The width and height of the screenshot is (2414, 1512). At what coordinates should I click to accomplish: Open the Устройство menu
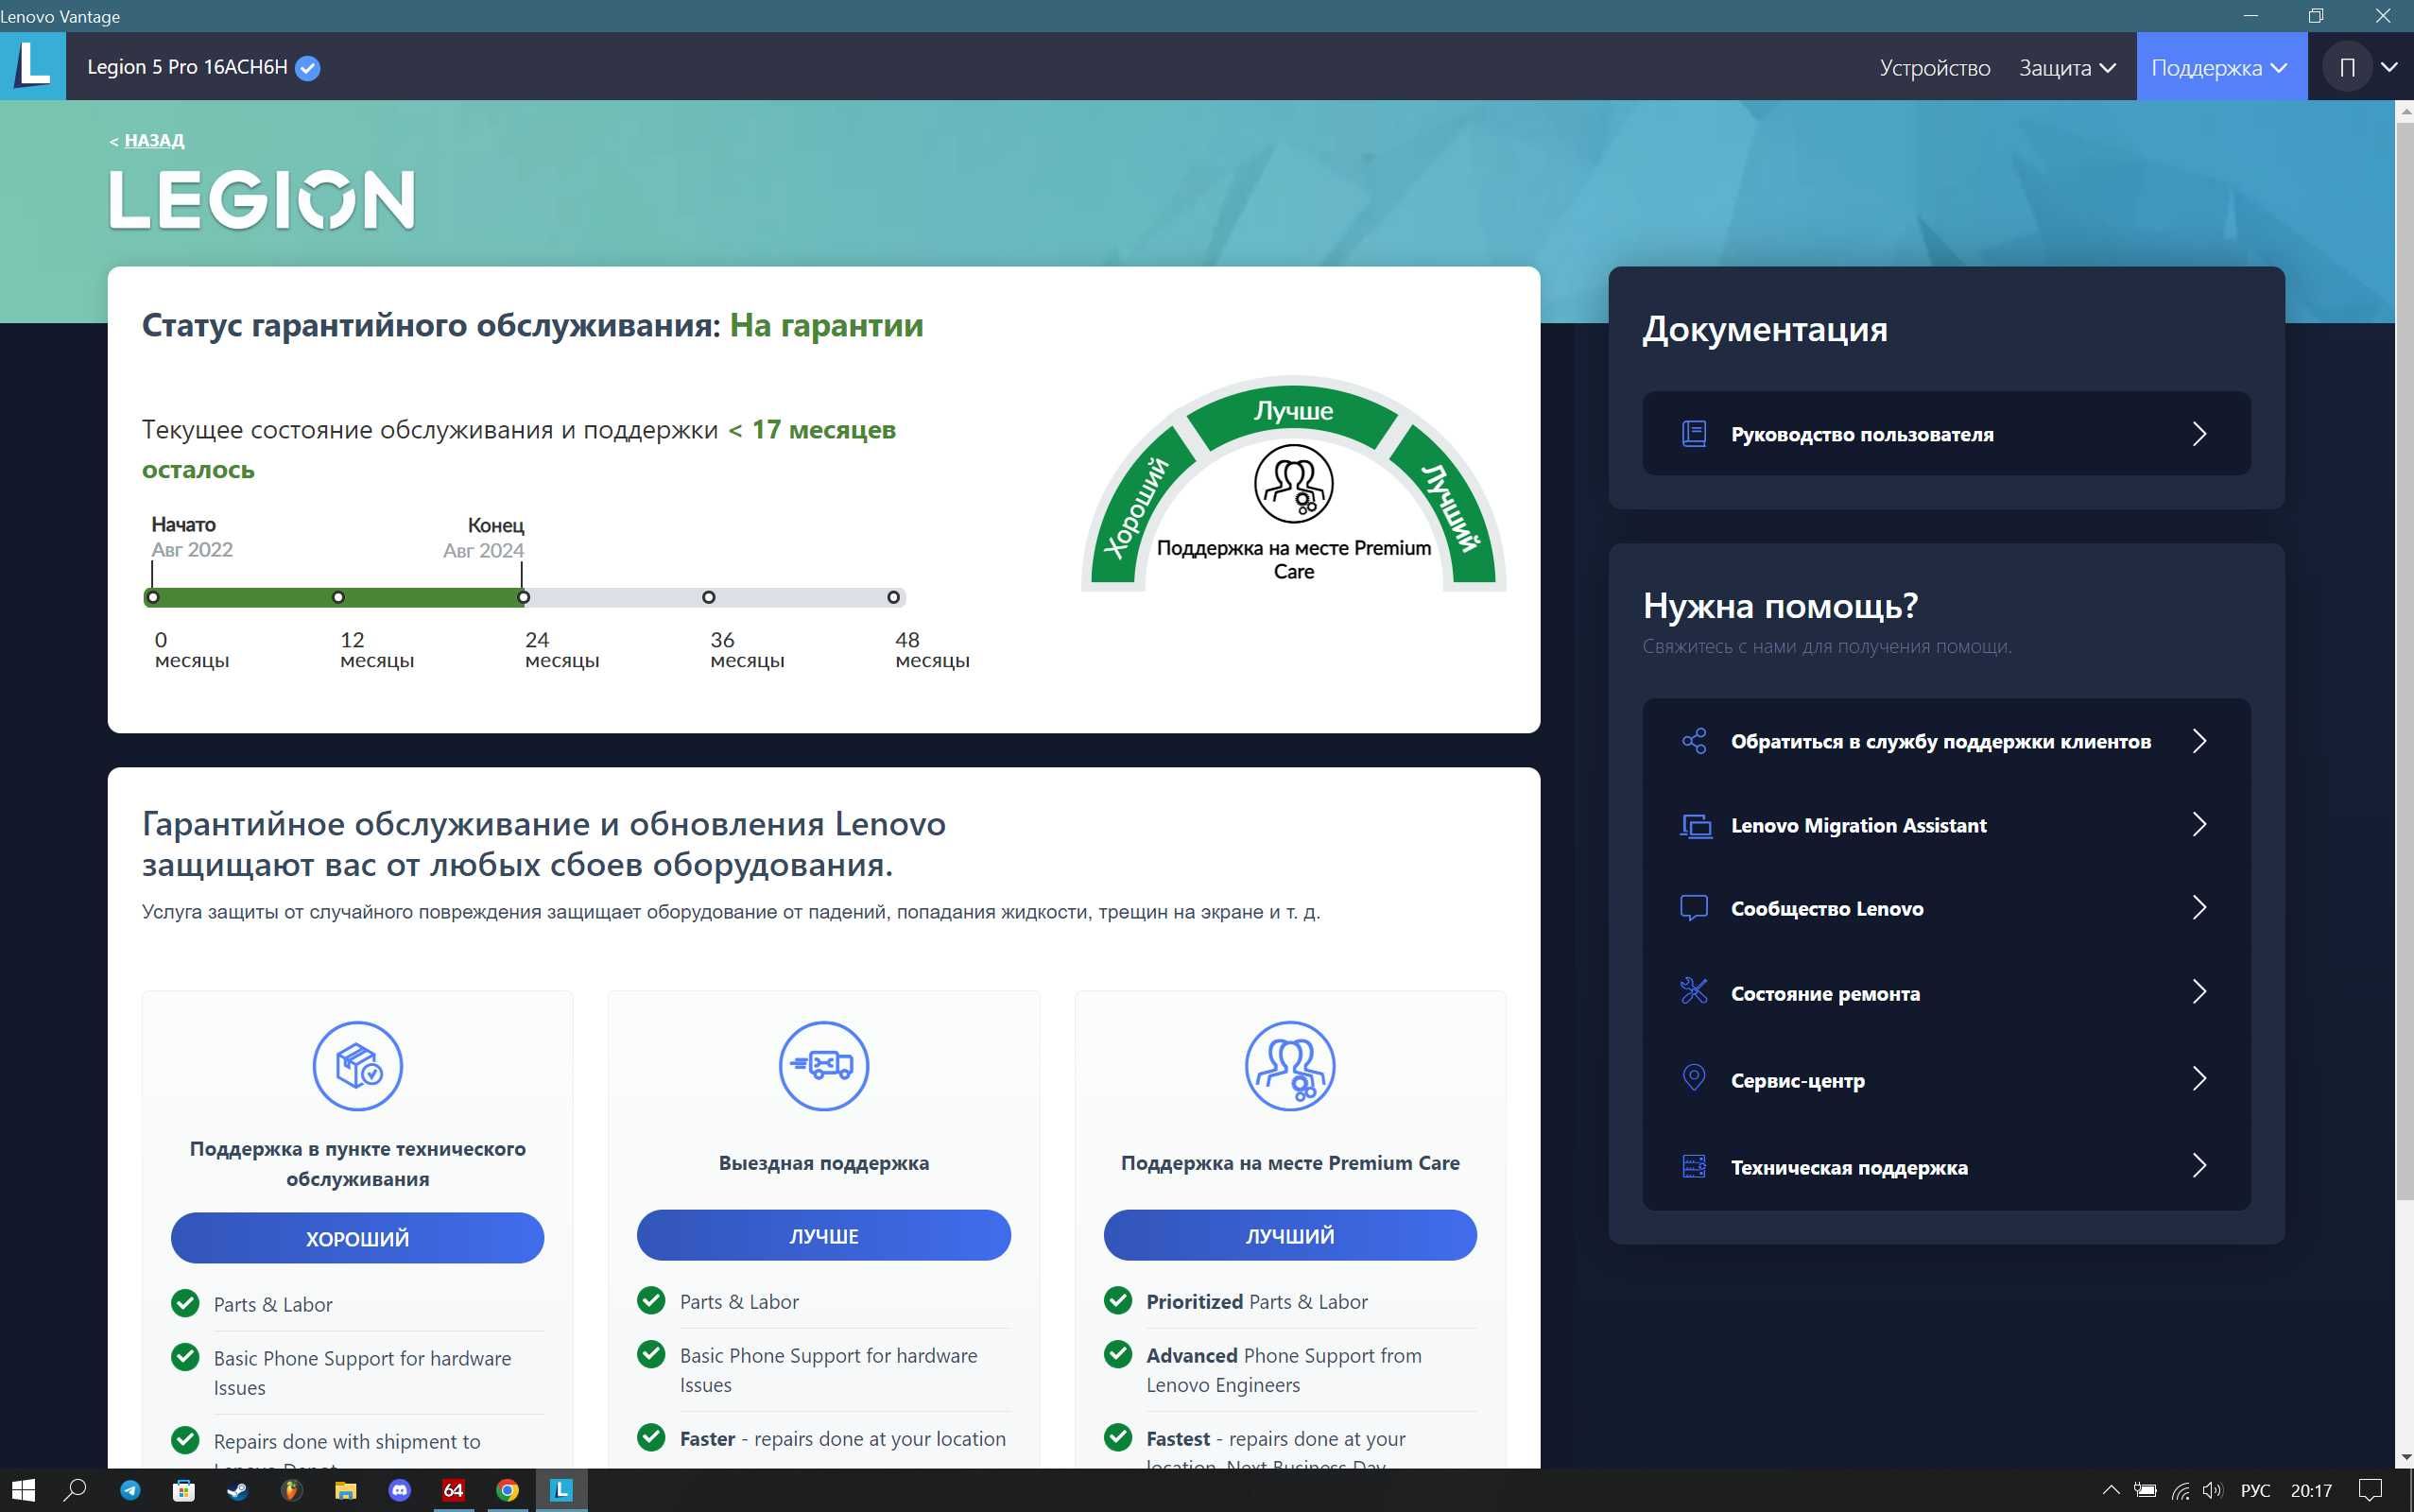tap(1935, 67)
